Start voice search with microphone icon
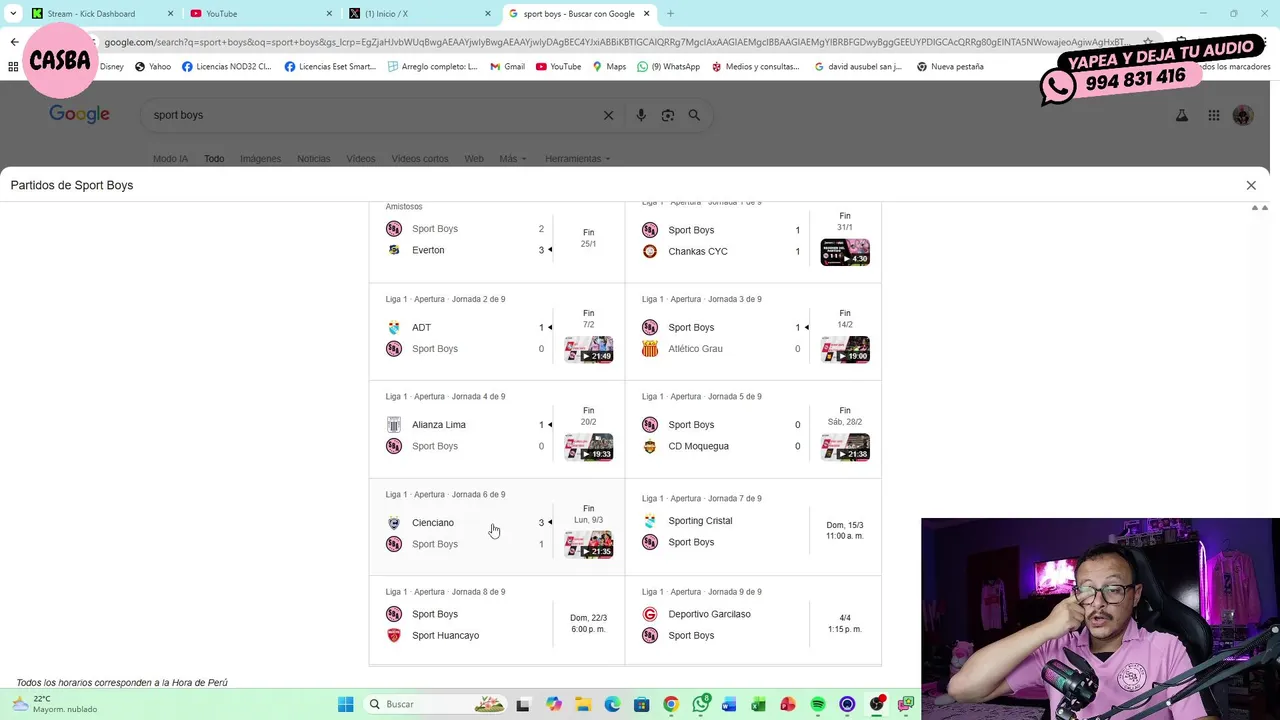This screenshot has height=720, width=1280. coord(641,115)
